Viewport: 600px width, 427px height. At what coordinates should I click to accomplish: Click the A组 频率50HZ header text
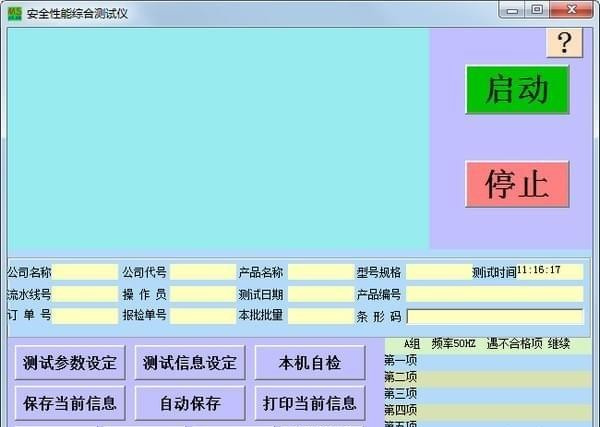click(440, 344)
